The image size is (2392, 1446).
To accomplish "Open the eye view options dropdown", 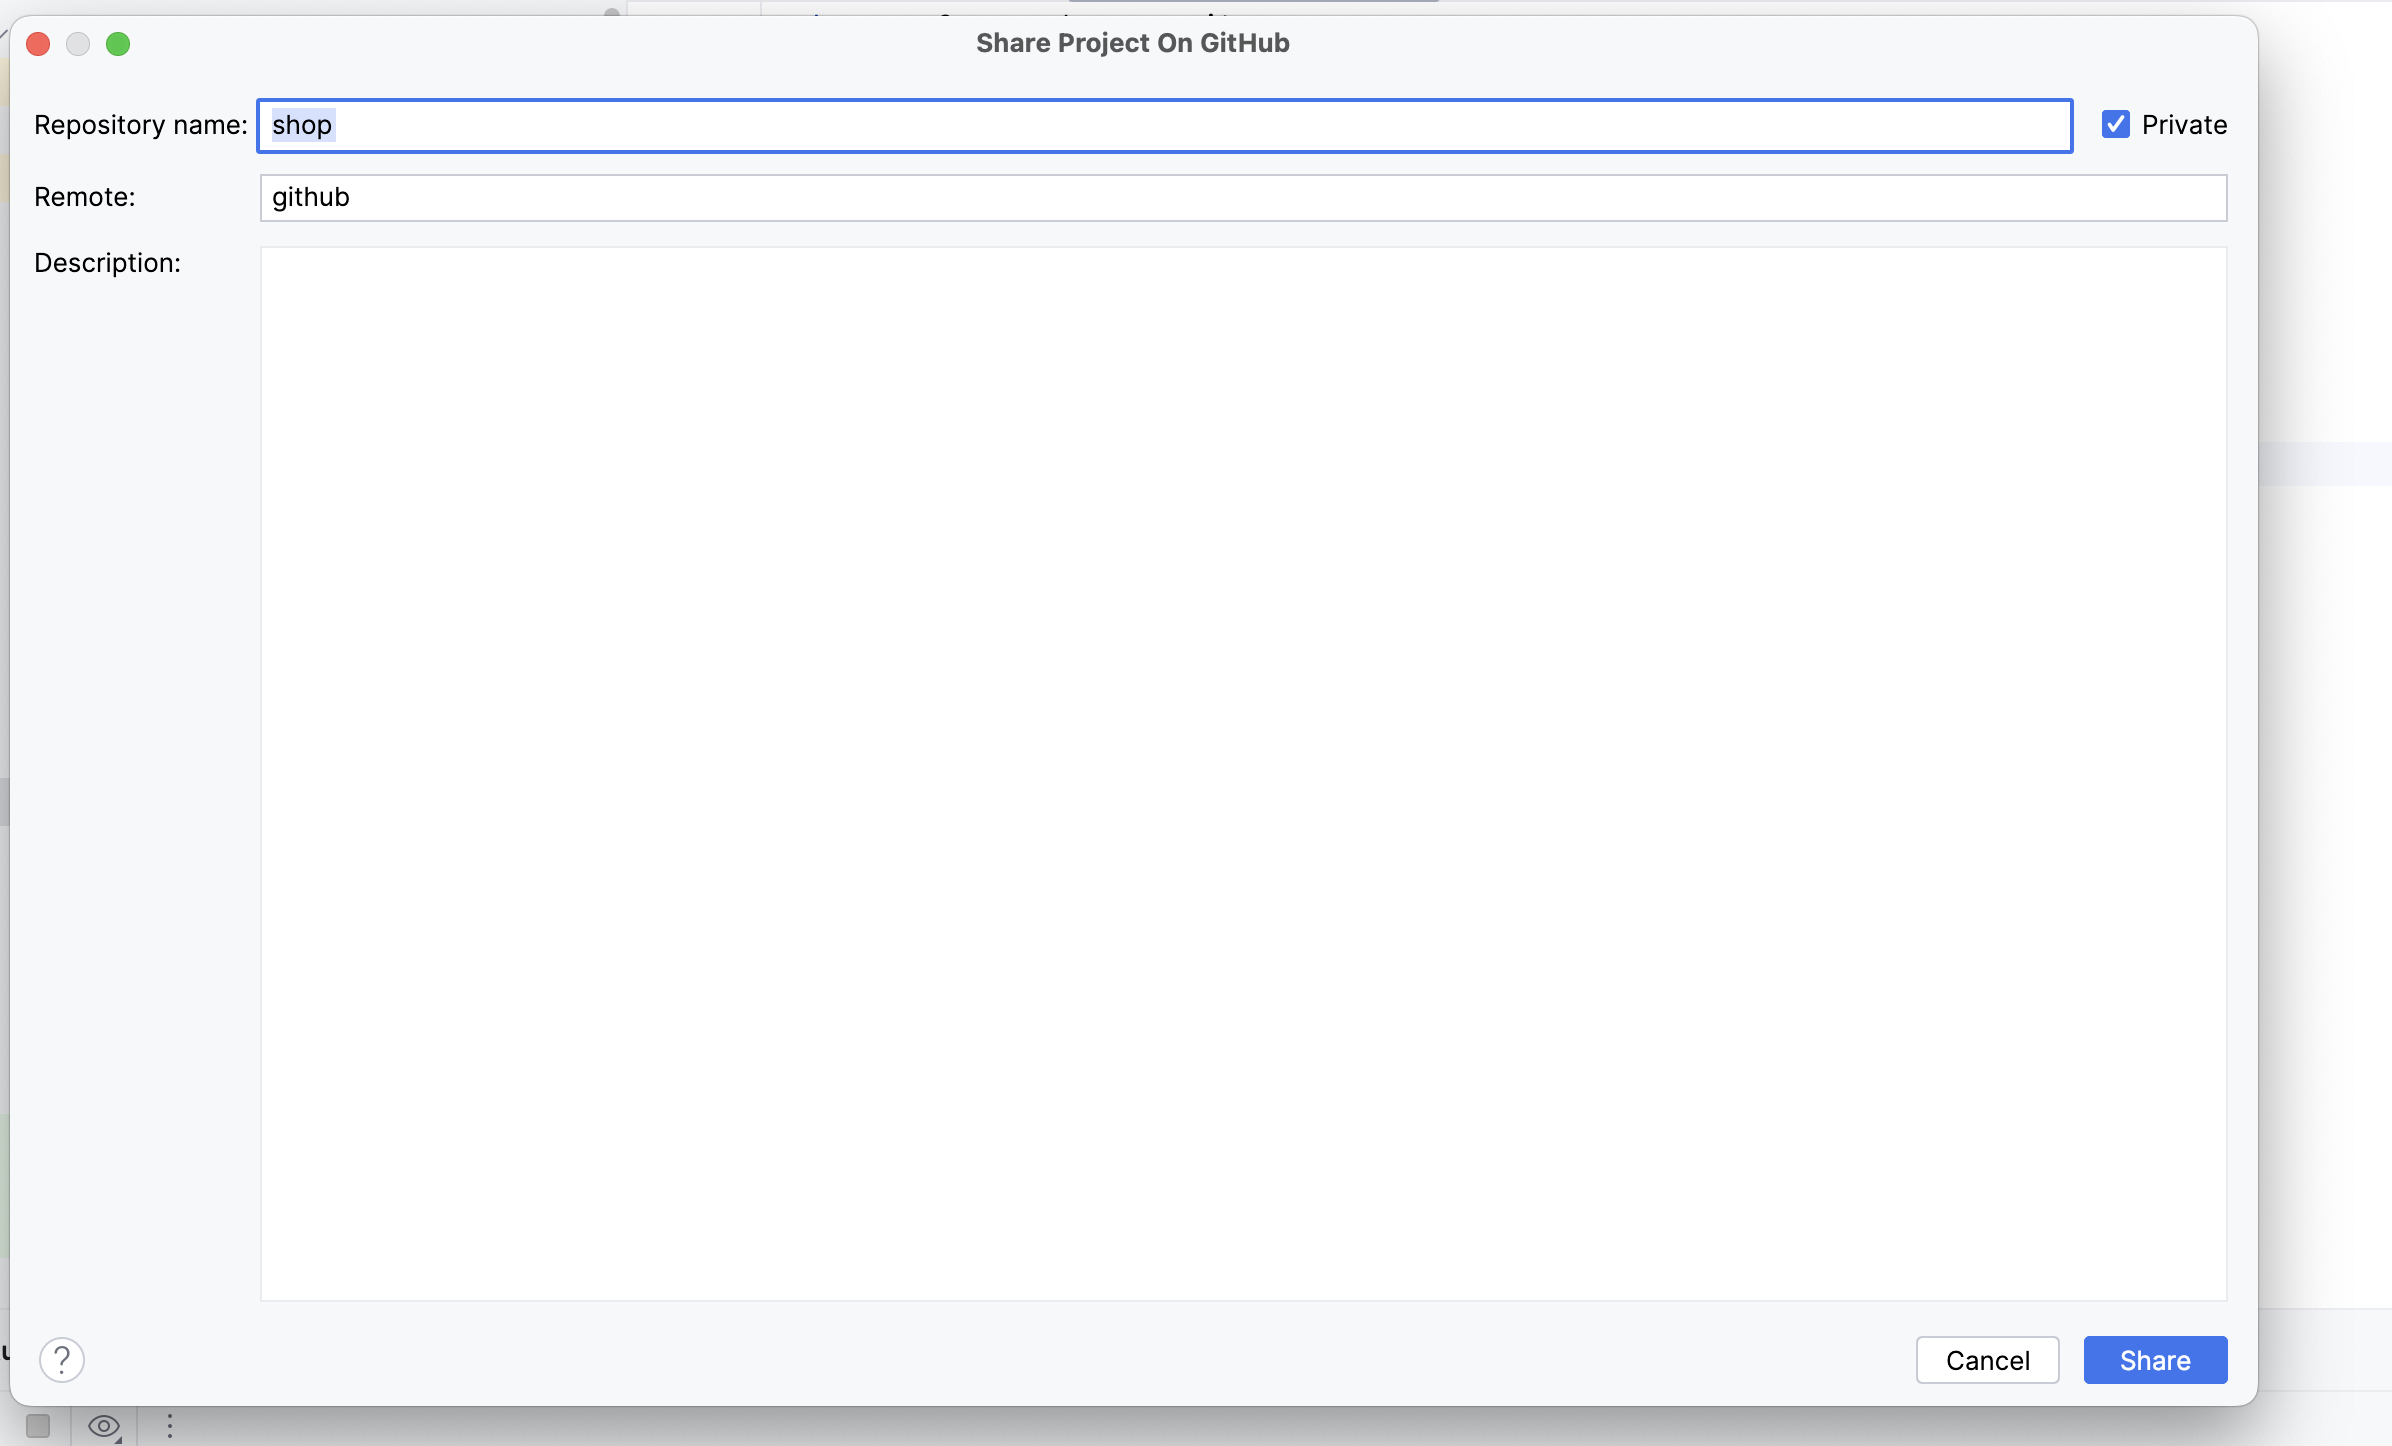I will [x=104, y=1426].
